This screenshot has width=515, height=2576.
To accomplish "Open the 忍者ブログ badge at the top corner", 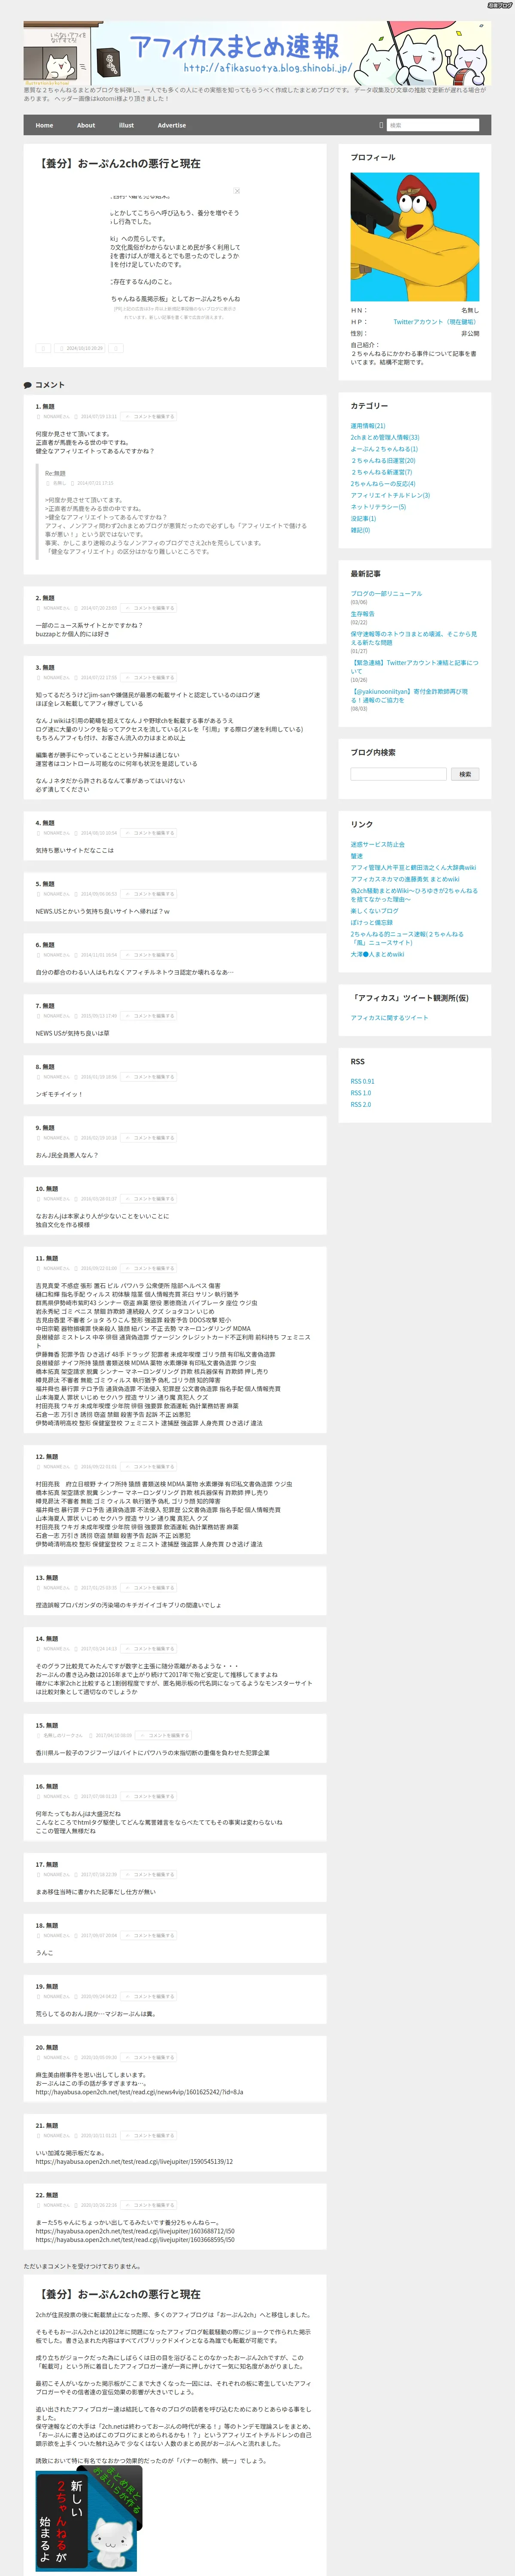I will tap(499, 5).
